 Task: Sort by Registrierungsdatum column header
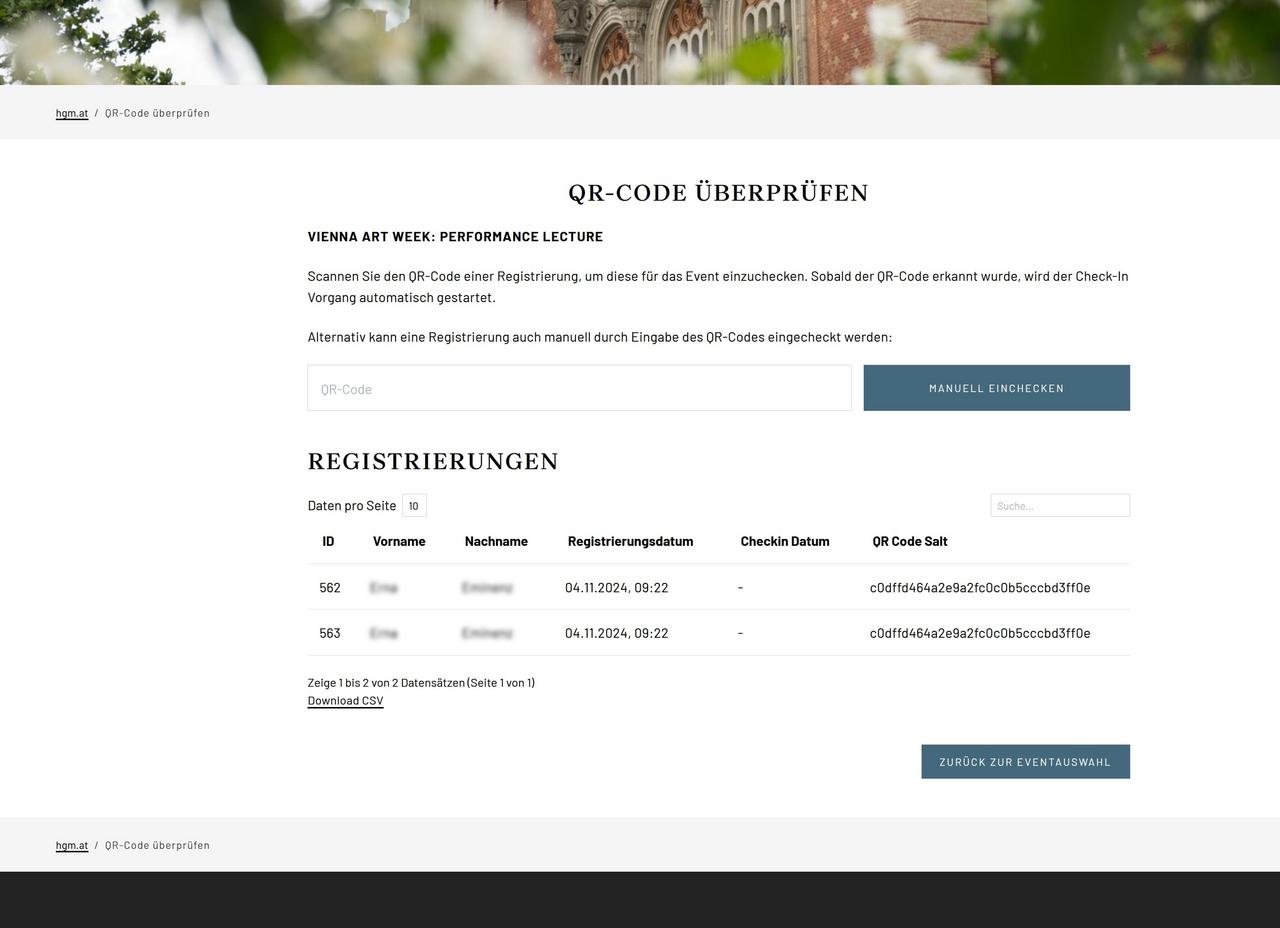629,541
